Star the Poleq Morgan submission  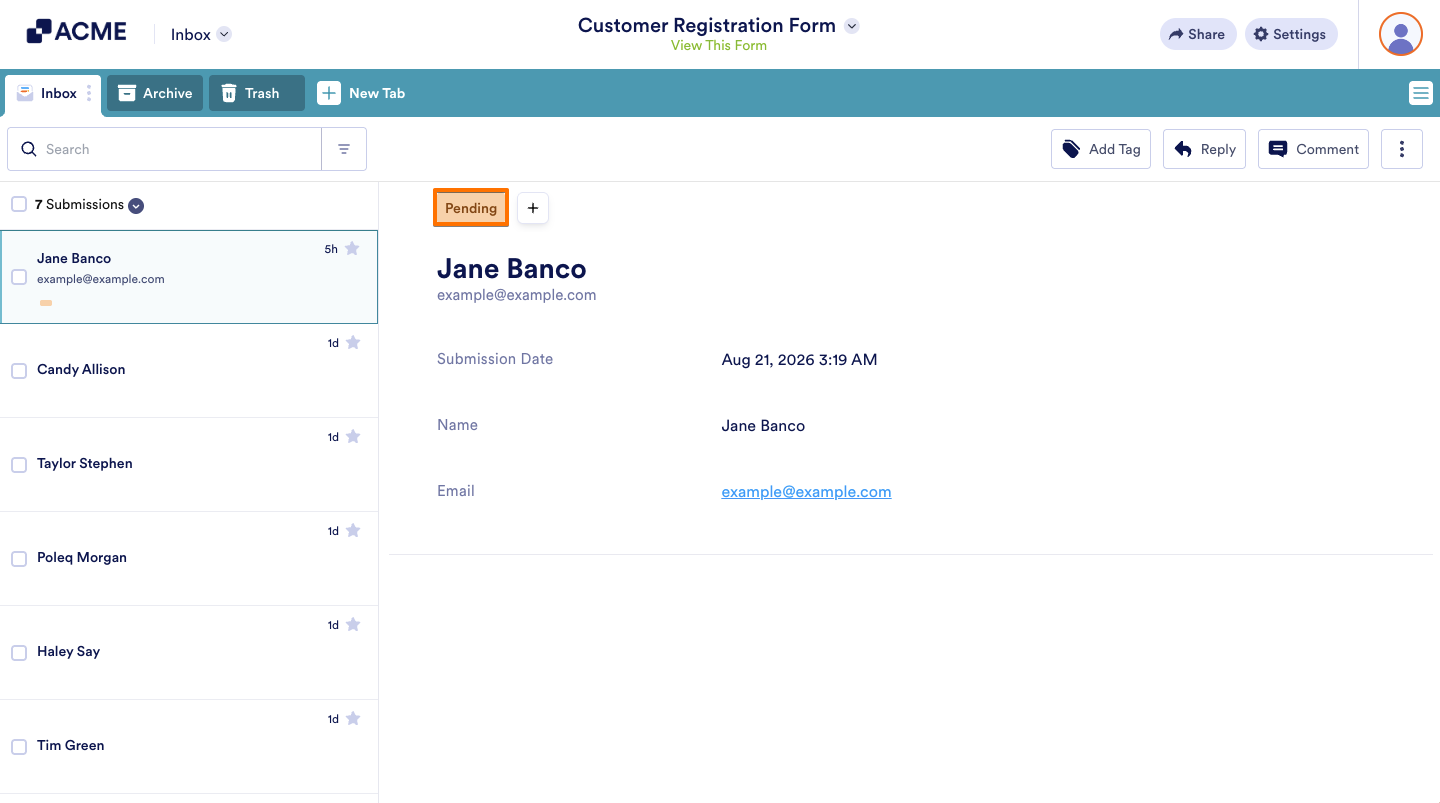(x=352, y=531)
